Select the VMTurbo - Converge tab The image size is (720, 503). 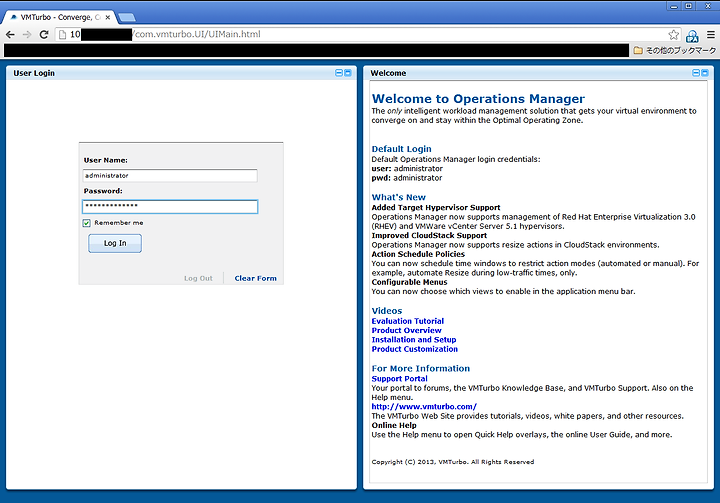59,17
